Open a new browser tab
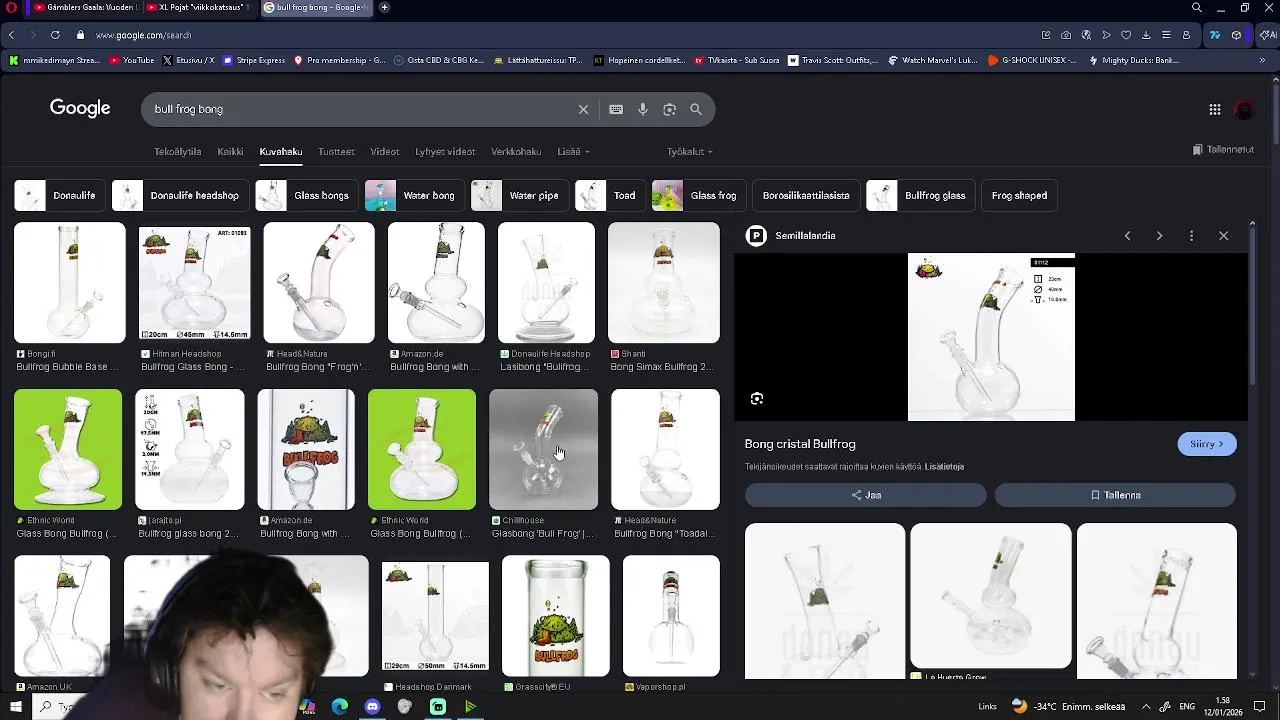The image size is (1280, 720). [x=384, y=8]
